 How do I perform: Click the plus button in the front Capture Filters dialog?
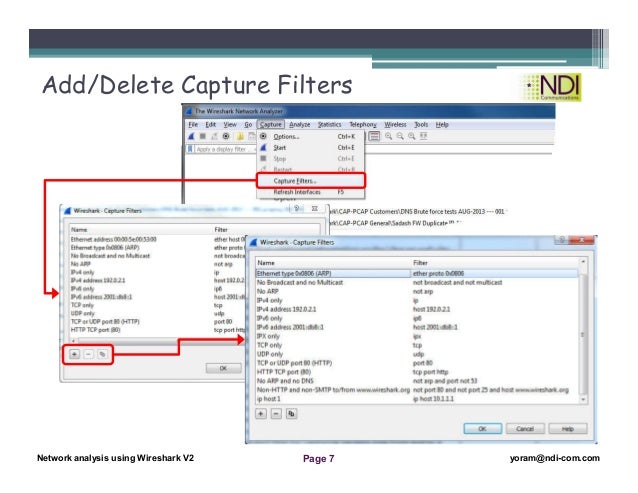coord(261,414)
